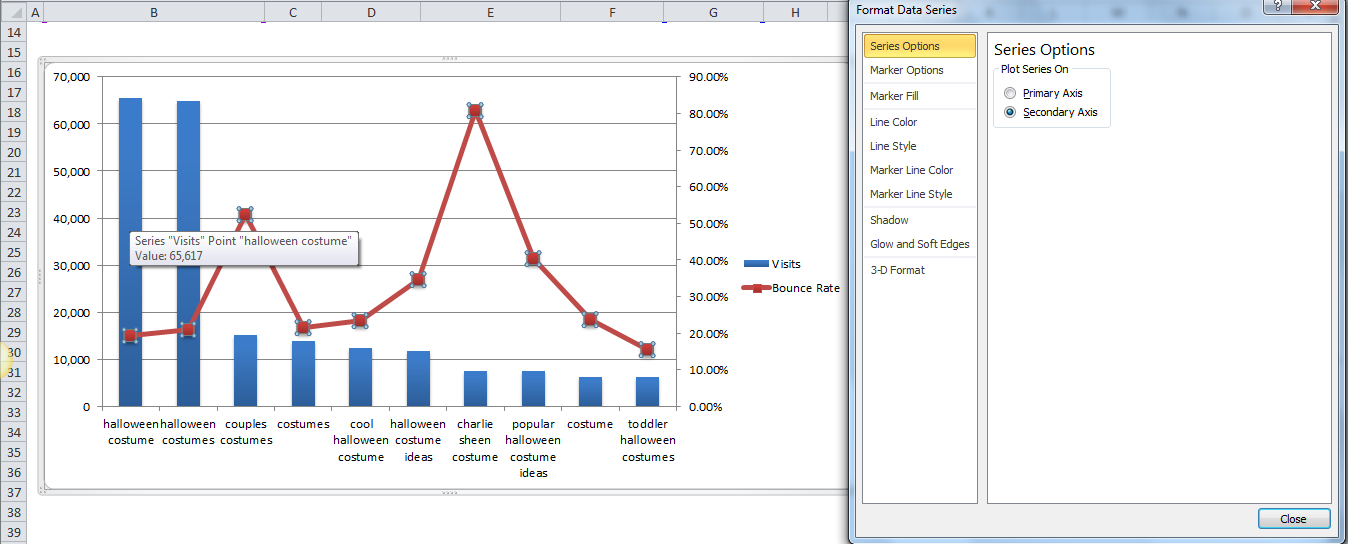
Task: Go to Shadow settings
Action: click(889, 220)
